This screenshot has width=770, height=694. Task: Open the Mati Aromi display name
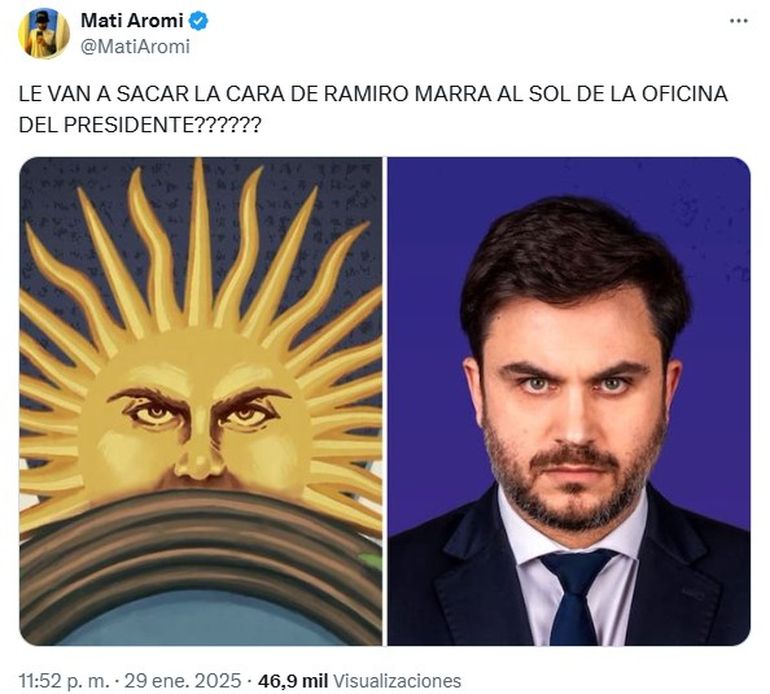[x=132, y=21]
